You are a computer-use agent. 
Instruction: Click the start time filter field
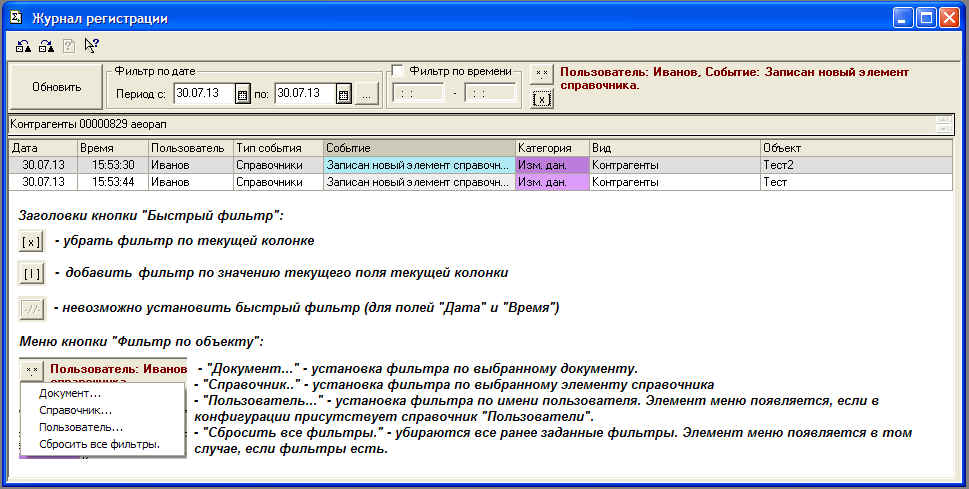[x=418, y=94]
